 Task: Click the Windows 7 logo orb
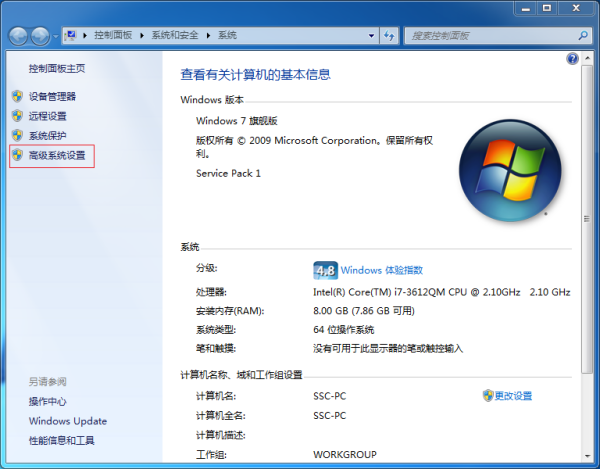click(x=510, y=171)
